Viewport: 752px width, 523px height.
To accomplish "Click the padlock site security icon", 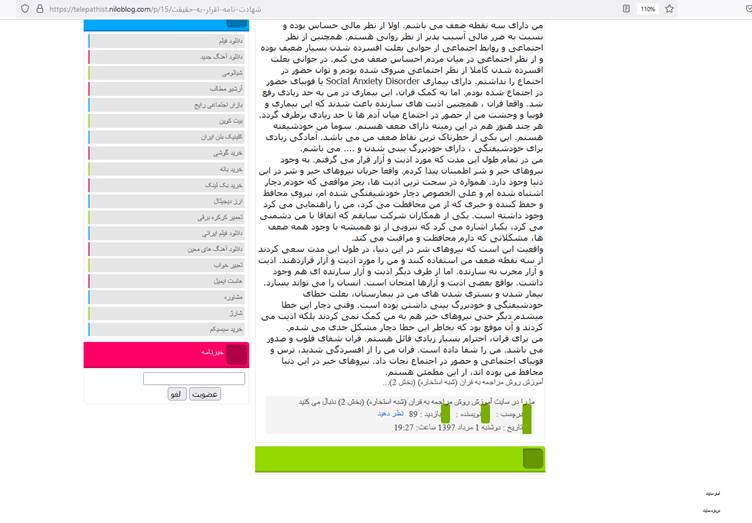I will (40, 9).
